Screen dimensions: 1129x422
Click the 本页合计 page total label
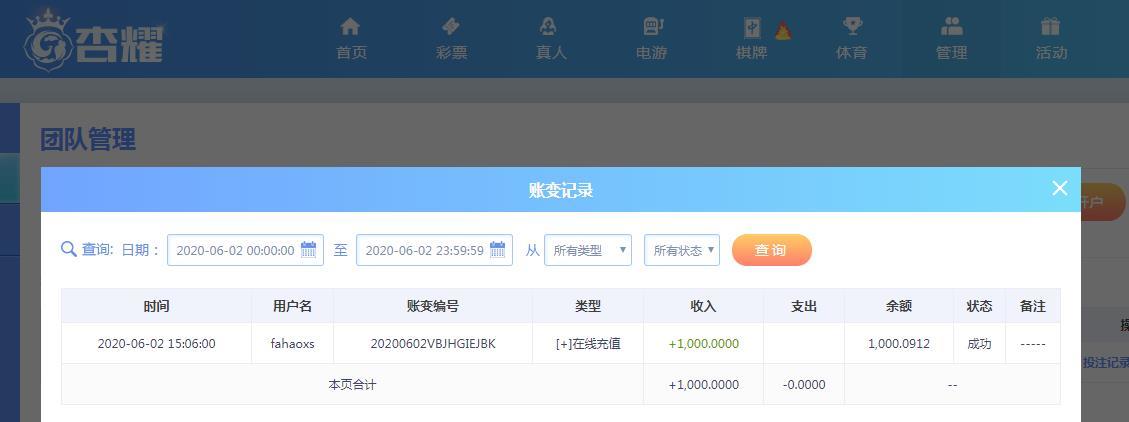click(x=352, y=385)
